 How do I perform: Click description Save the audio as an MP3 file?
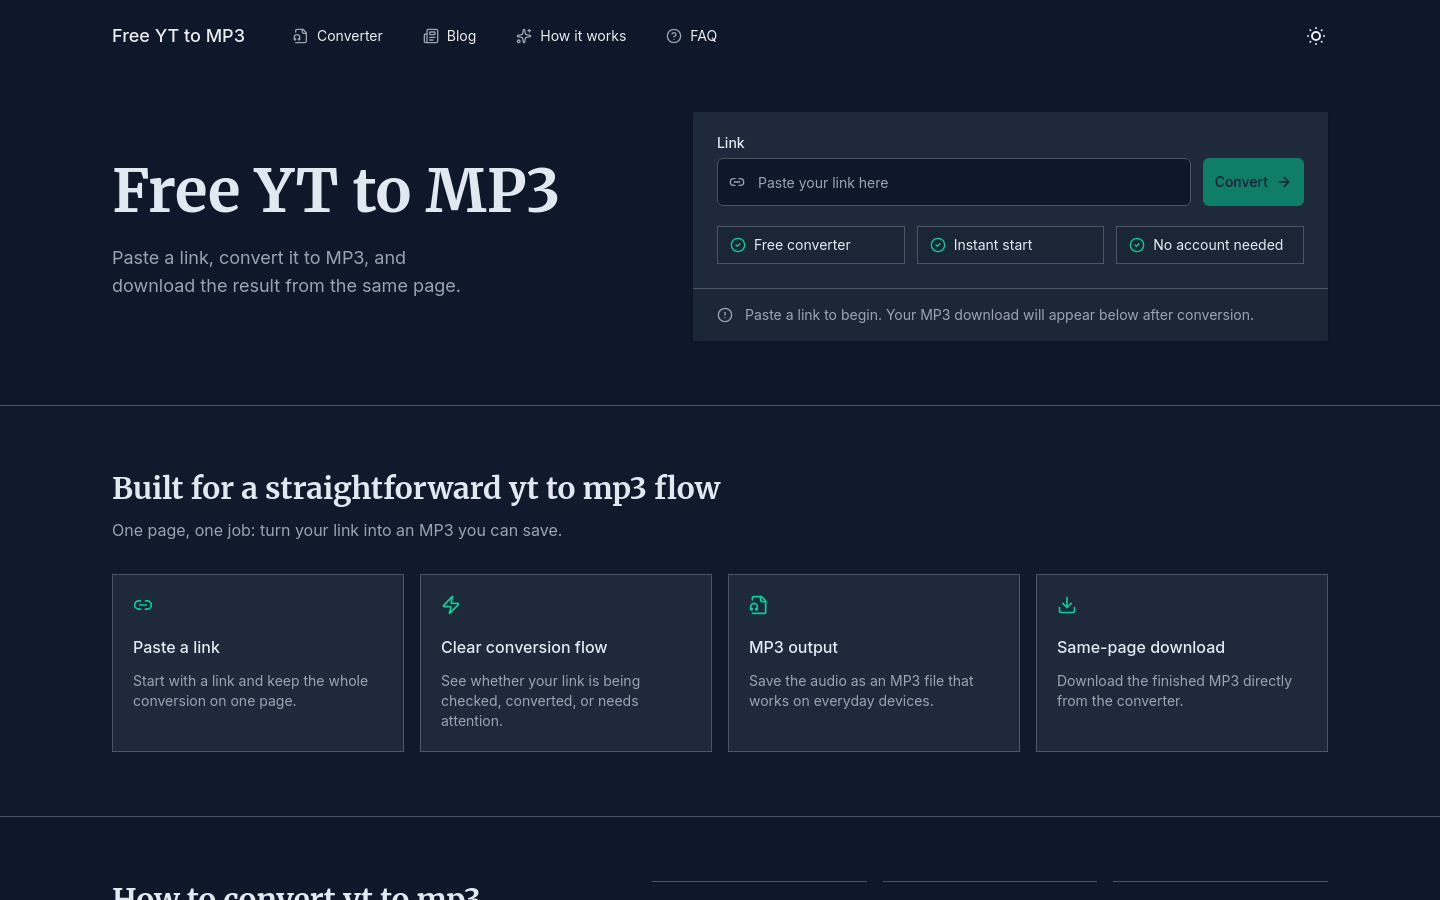pyautogui.click(x=861, y=691)
